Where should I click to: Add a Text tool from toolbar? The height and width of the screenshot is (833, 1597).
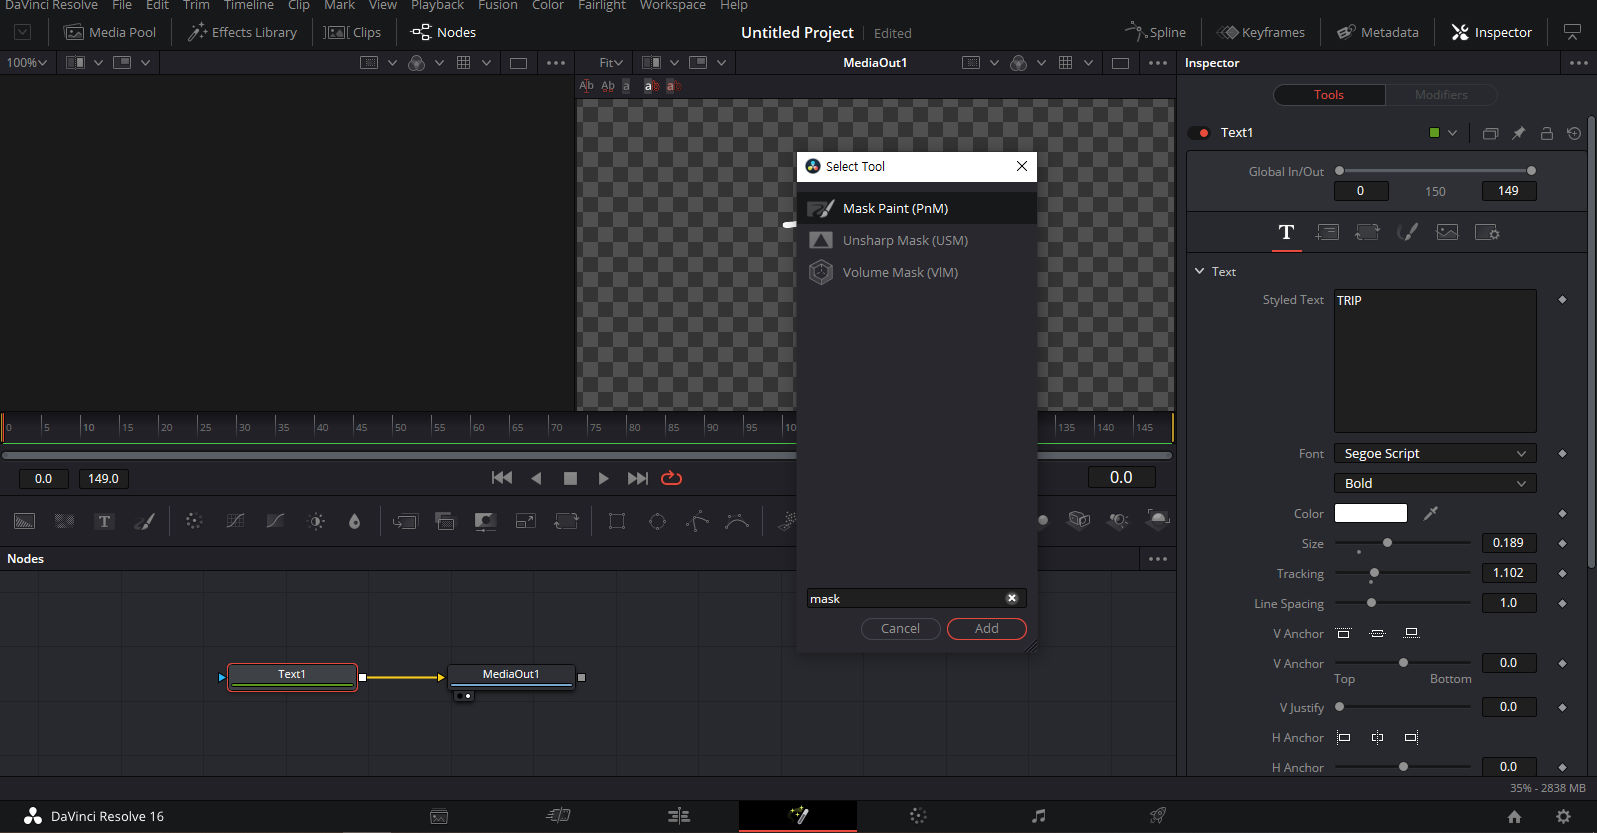pos(104,521)
